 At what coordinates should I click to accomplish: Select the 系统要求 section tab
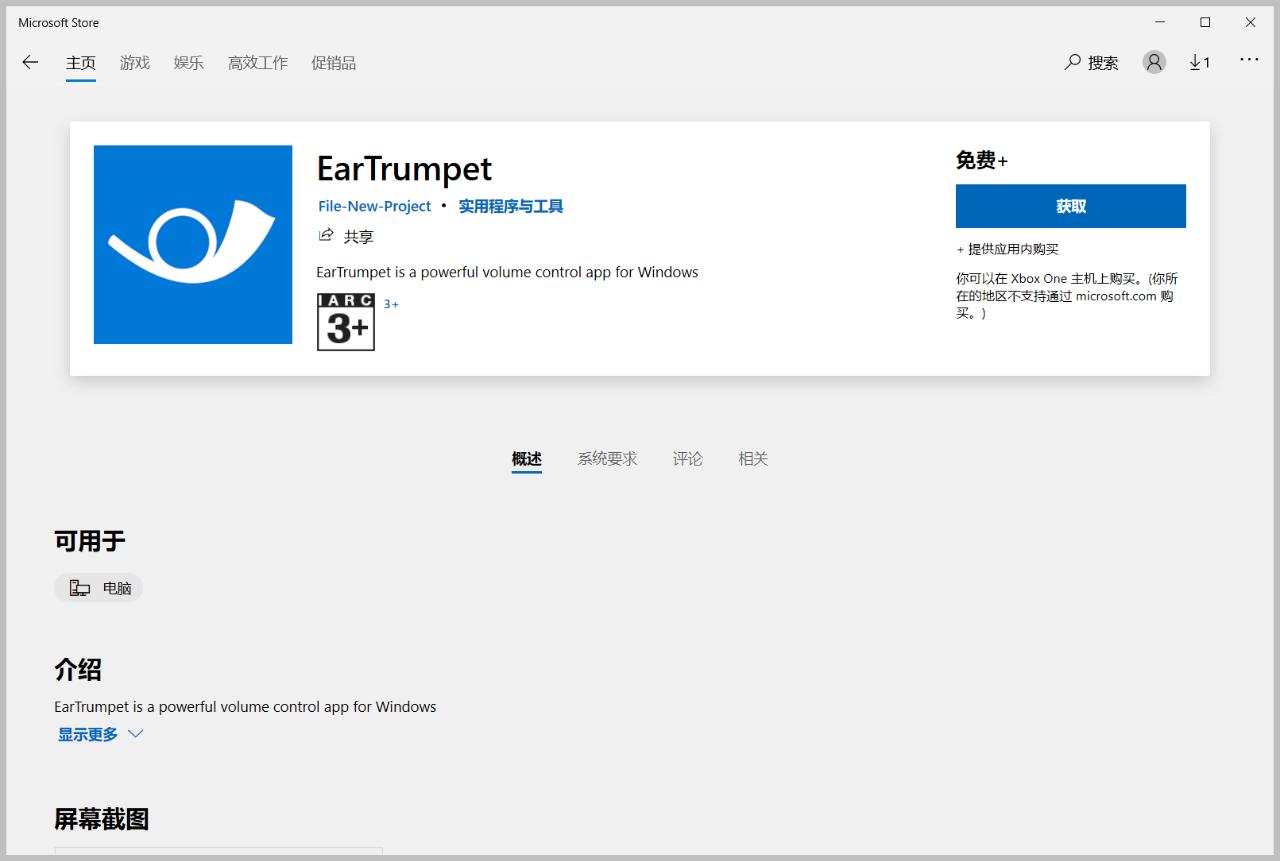[x=607, y=458]
